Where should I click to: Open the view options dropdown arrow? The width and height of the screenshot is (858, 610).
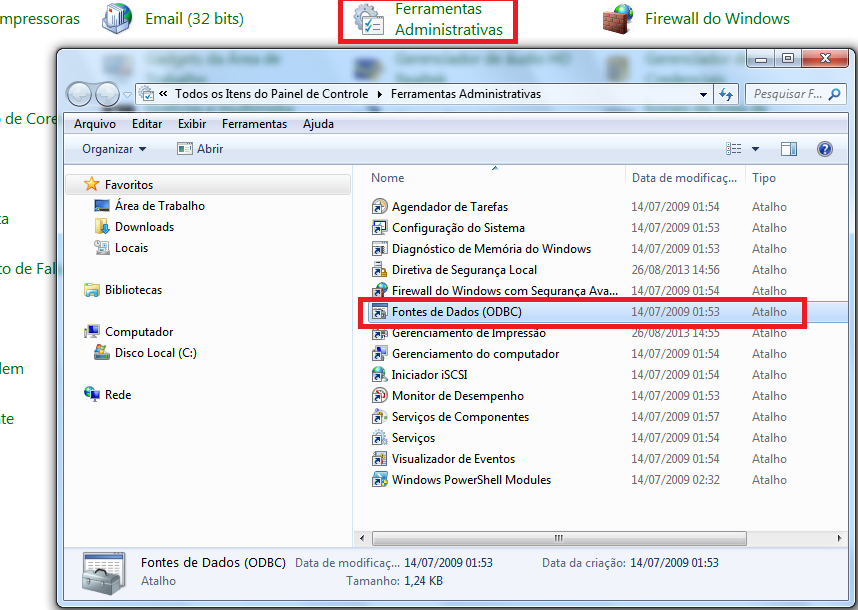(x=755, y=149)
